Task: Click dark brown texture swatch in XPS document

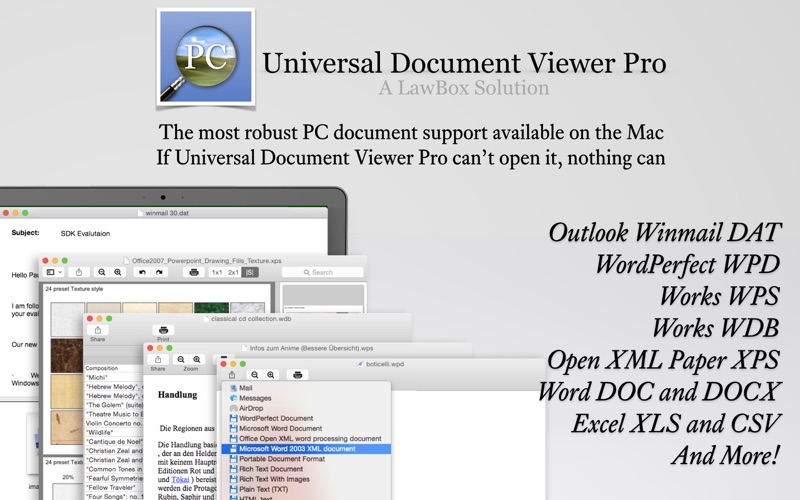Action: pos(67,356)
